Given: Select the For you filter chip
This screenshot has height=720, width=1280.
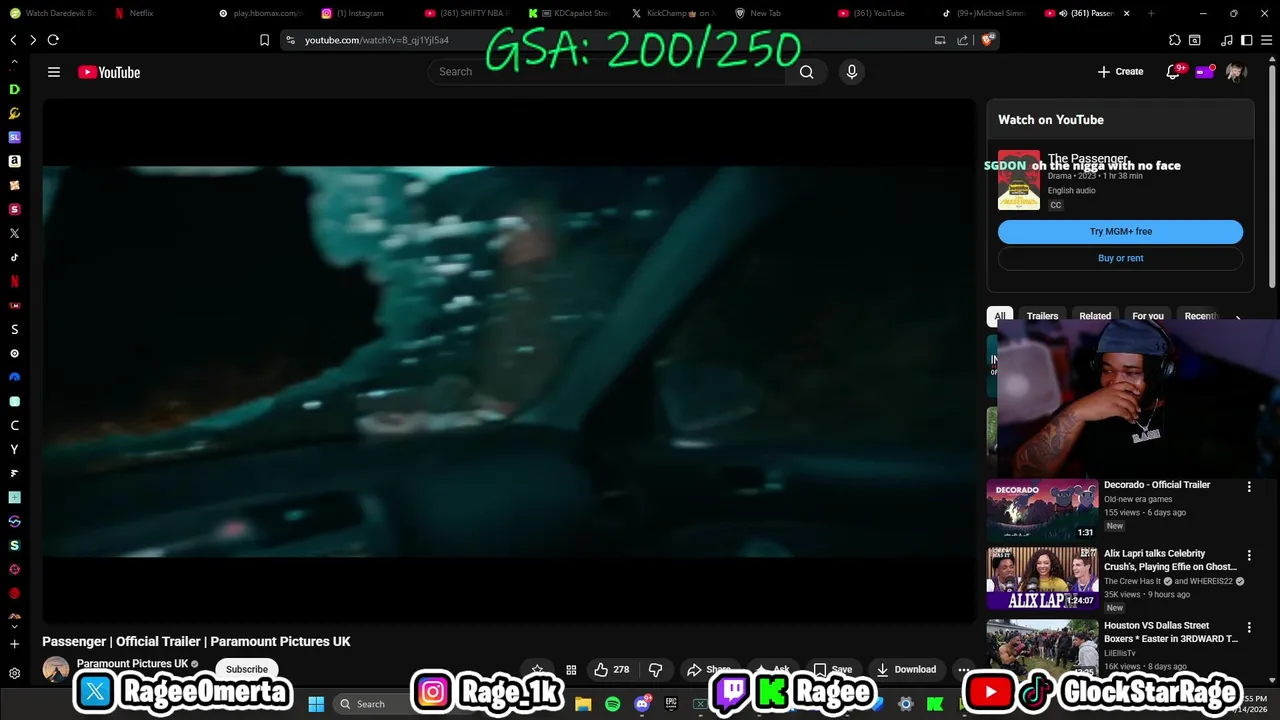Looking at the screenshot, I should pyautogui.click(x=1148, y=316).
